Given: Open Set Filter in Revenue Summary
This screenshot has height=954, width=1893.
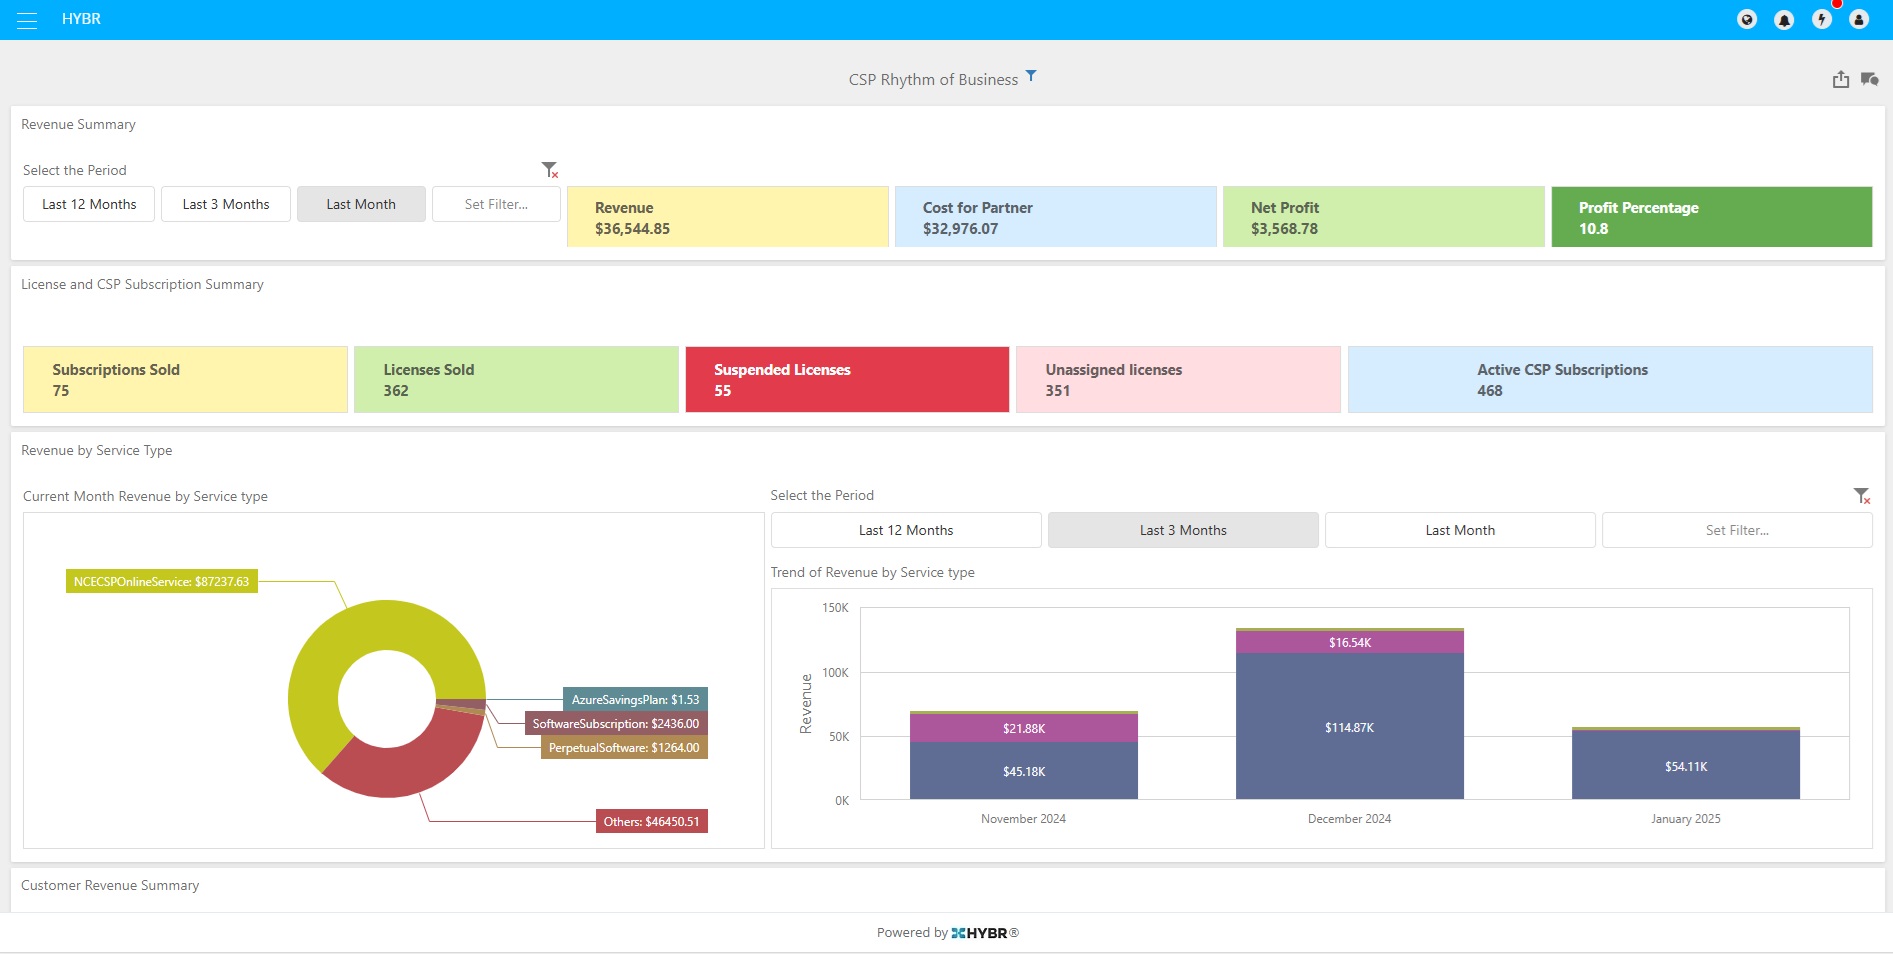Looking at the screenshot, I should point(496,203).
